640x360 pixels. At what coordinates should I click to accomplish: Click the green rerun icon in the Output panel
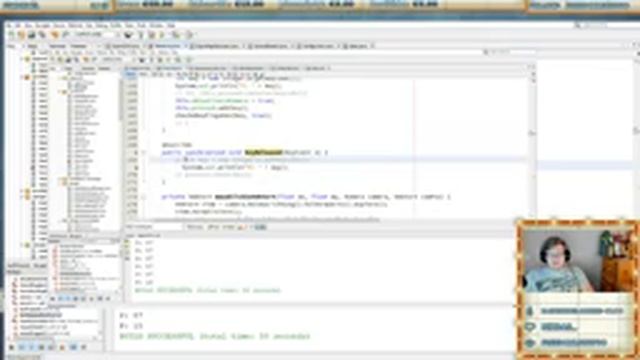[x=127, y=242]
